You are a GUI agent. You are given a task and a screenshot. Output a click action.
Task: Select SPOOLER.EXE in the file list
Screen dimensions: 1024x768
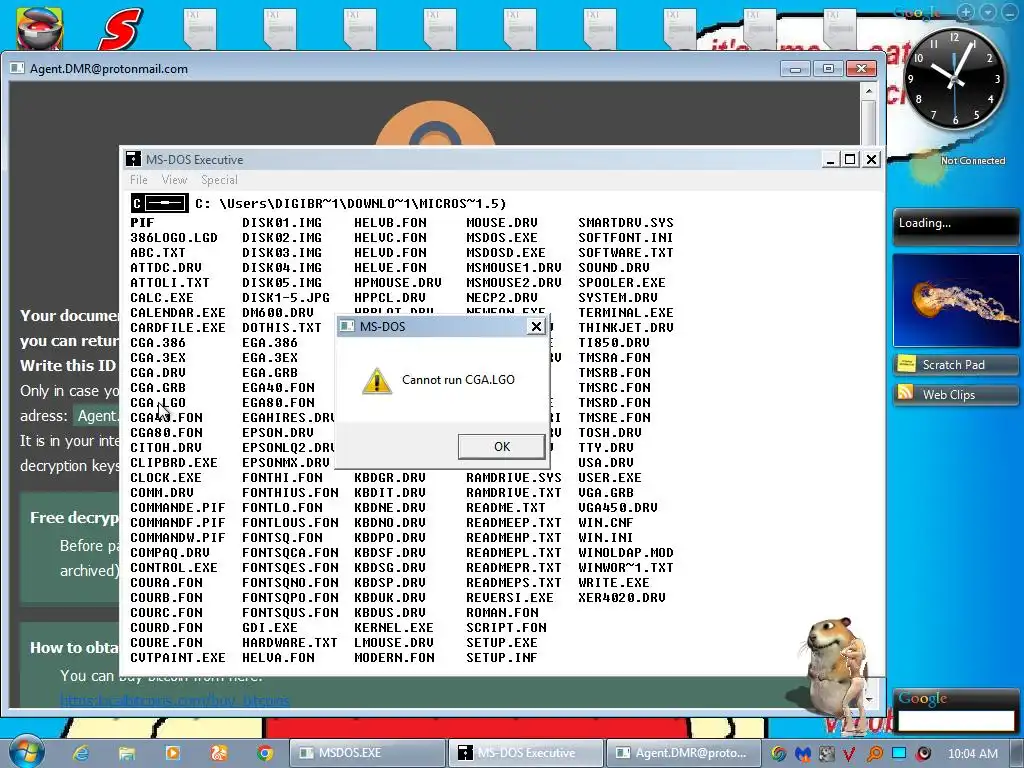pos(622,283)
